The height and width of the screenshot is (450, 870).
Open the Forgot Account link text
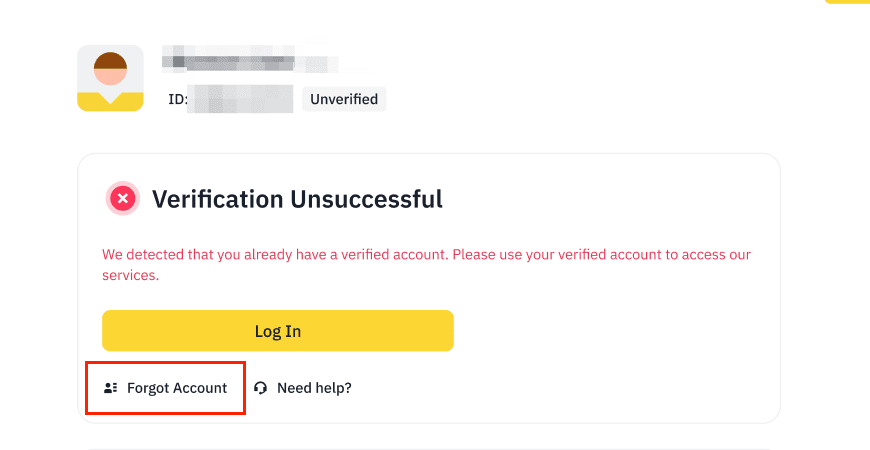pos(177,388)
